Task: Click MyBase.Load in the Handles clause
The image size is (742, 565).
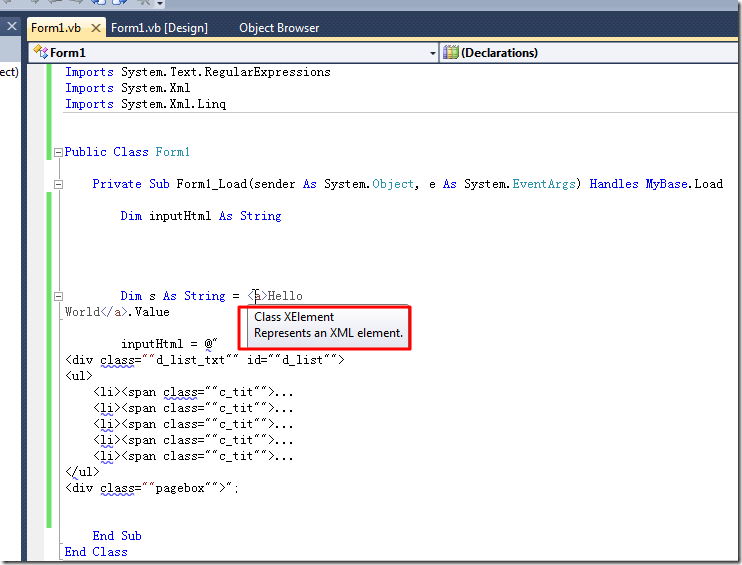Action: click(x=684, y=184)
